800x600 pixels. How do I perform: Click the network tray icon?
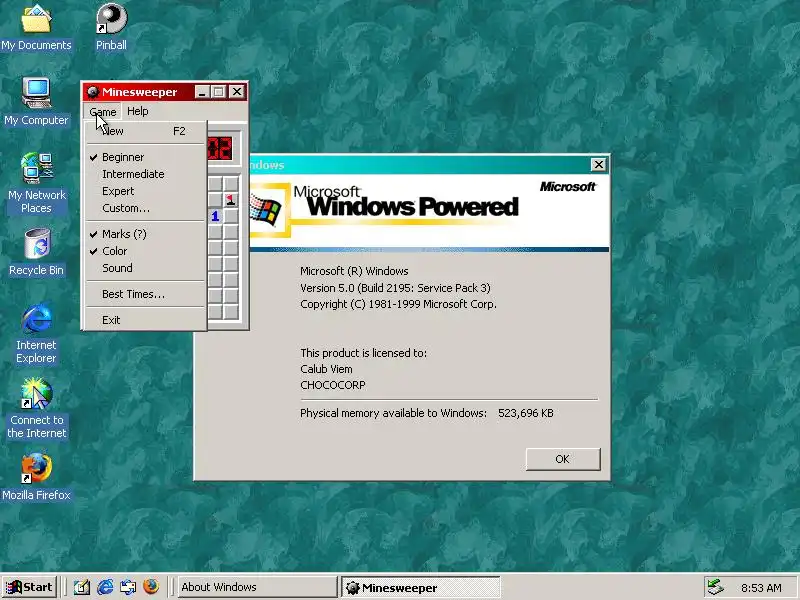coord(715,587)
